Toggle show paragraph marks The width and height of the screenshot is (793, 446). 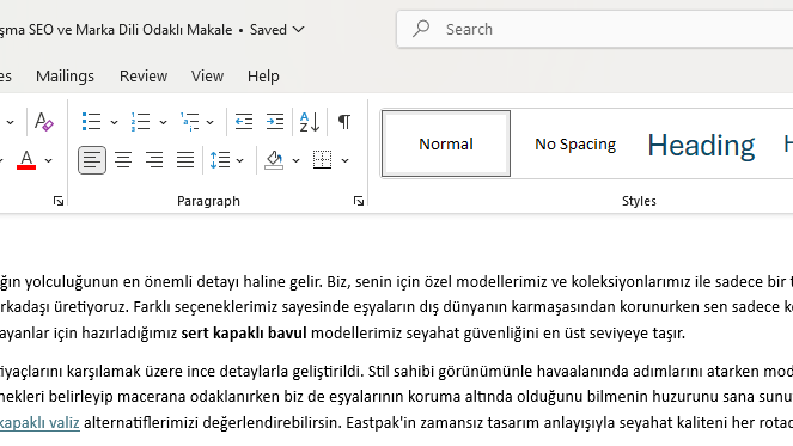[344, 122]
